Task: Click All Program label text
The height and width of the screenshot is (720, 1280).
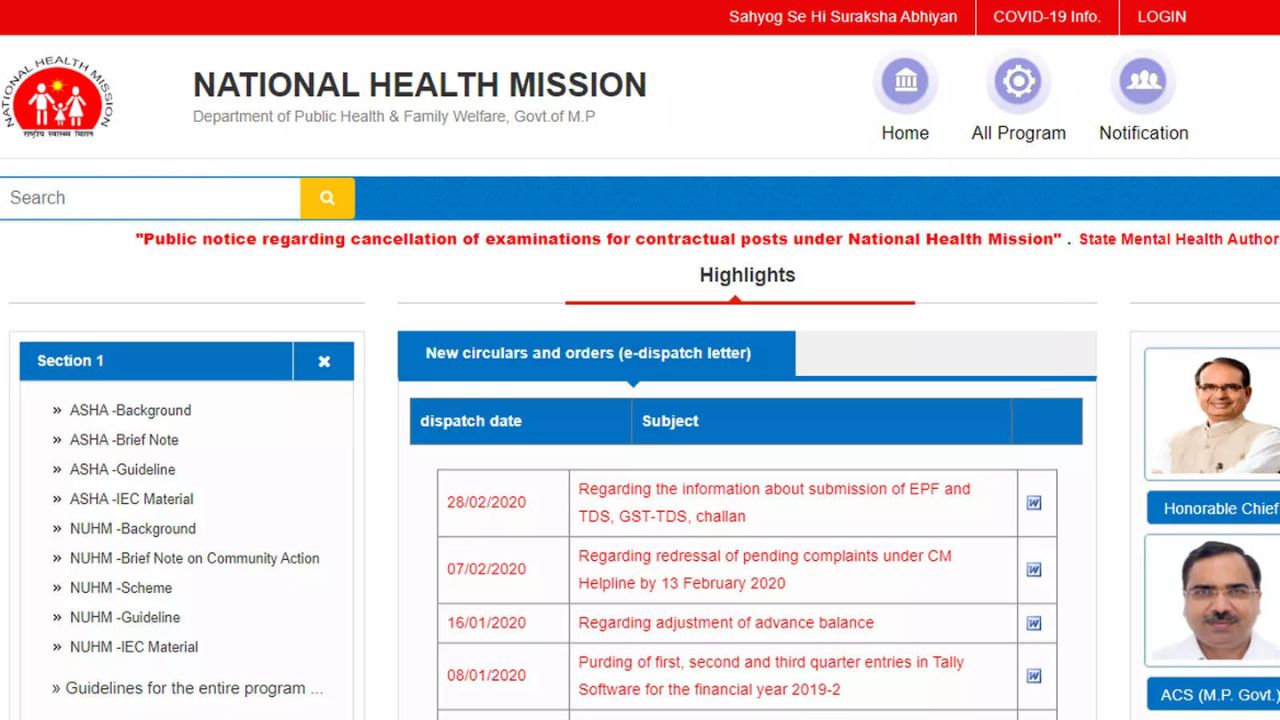Action: click(x=1018, y=133)
